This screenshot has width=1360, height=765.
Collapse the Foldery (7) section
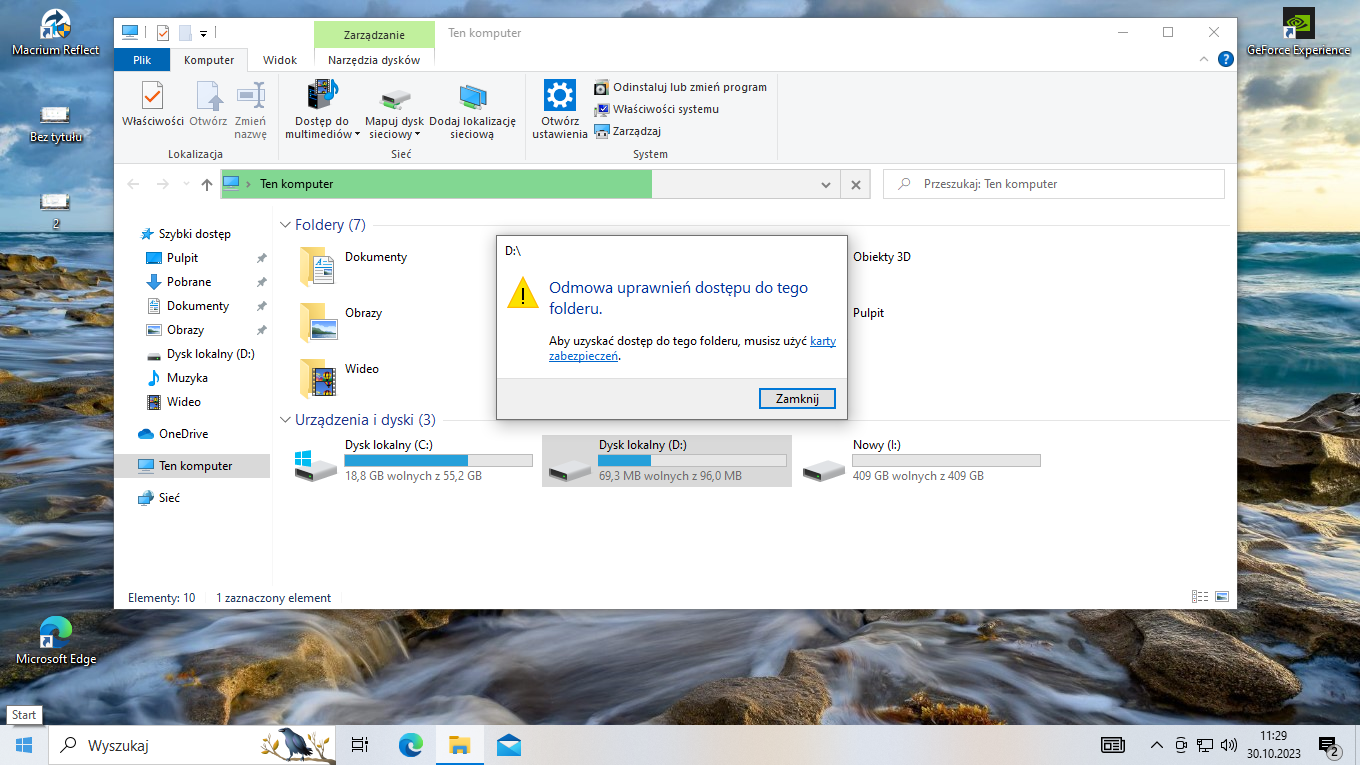click(285, 225)
